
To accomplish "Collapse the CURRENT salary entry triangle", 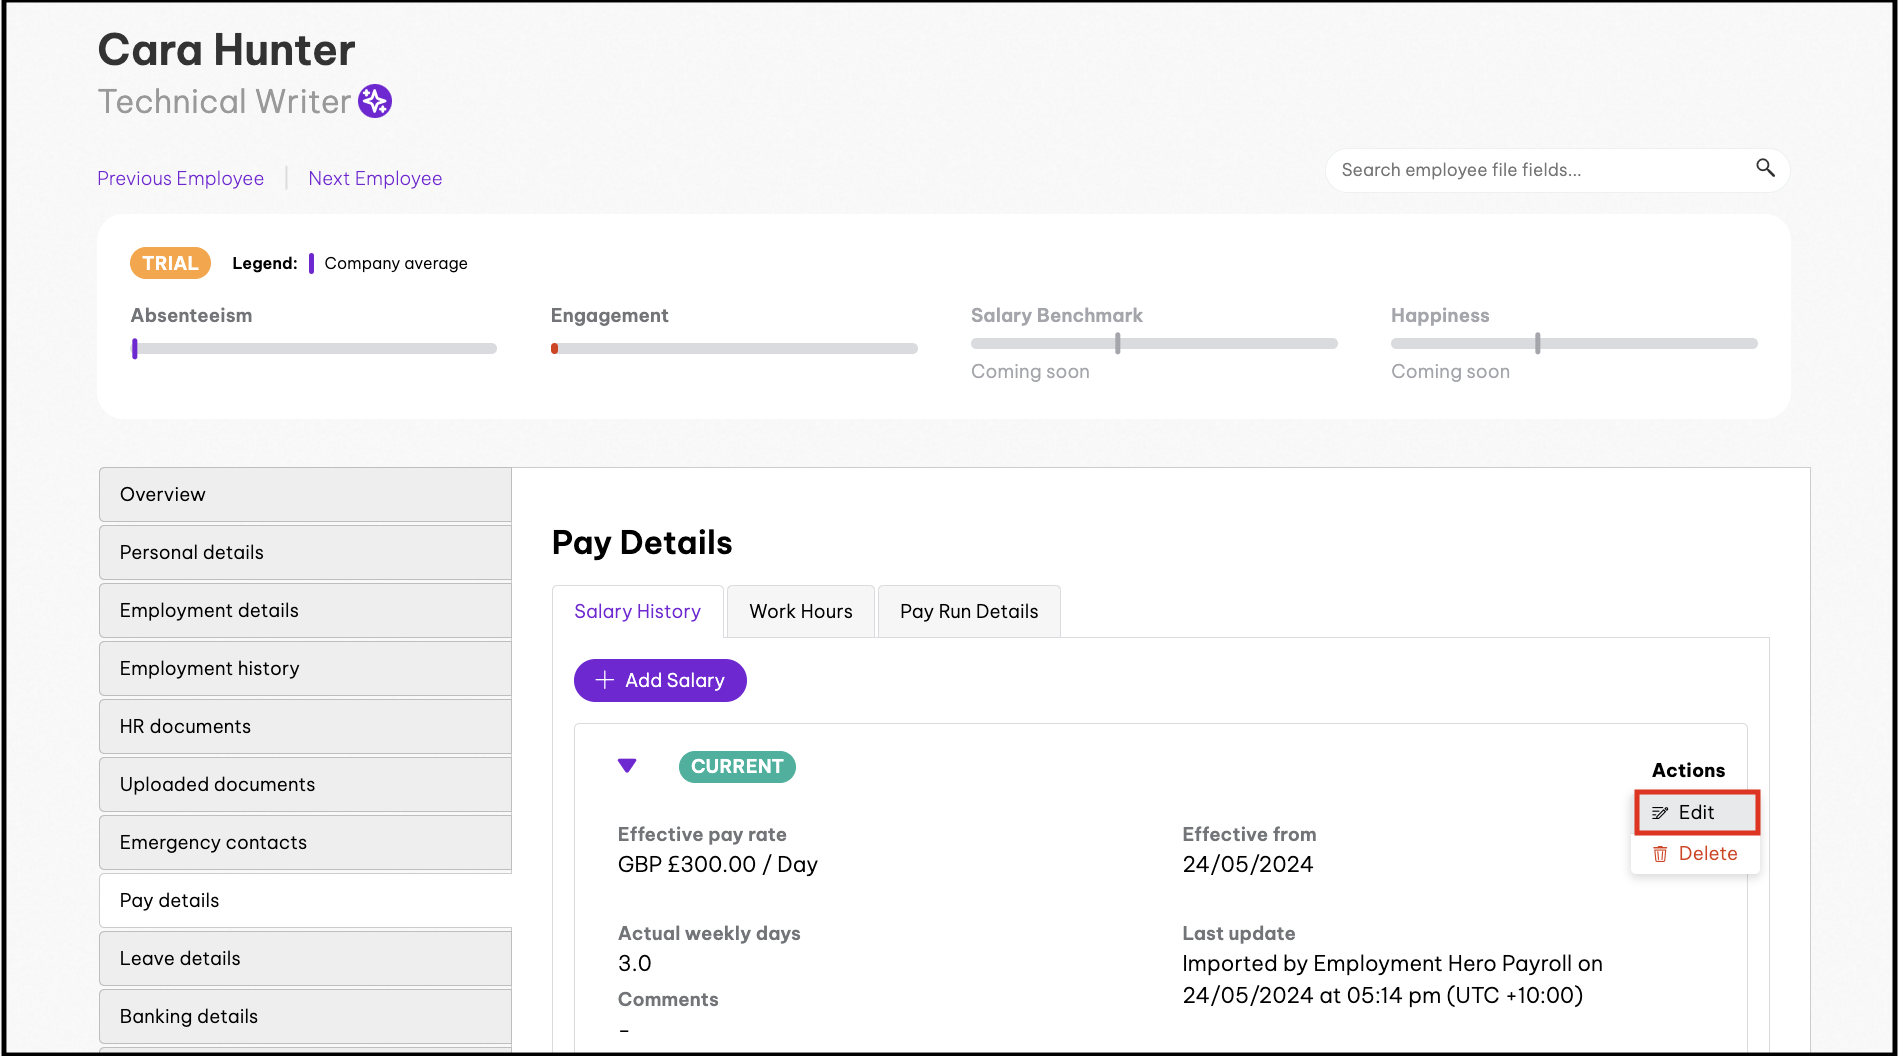I will coord(627,766).
